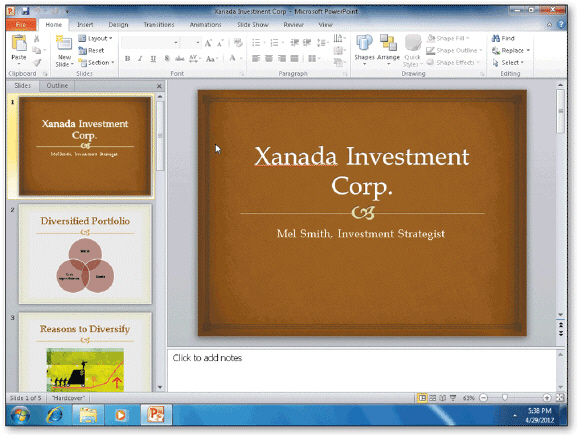Viewport: 578px width, 437px height.
Task: Switch to the Insert tab
Action: tap(85, 25)
